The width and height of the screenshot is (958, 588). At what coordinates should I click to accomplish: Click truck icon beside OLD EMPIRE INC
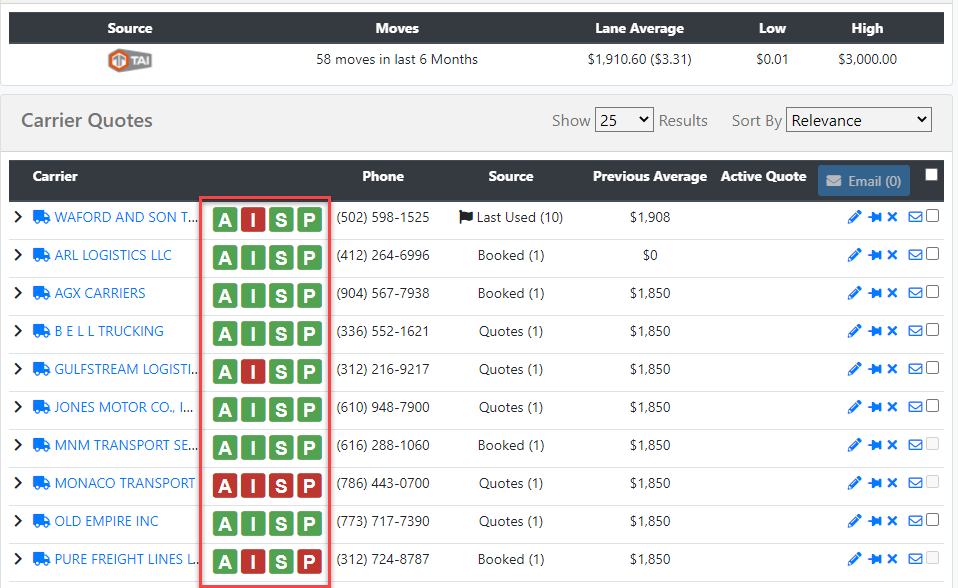coord(41,521)
